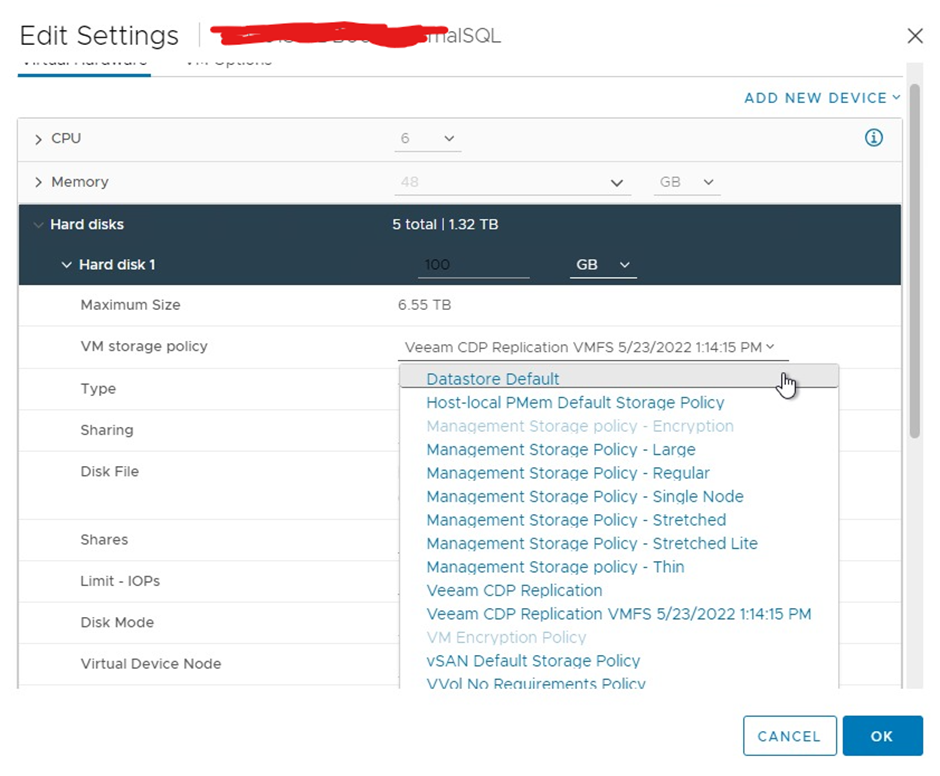This screenshot has height=776, width=940.
Task: Open the hard disk size unit dropdown
Action: [x=603, y=265]
